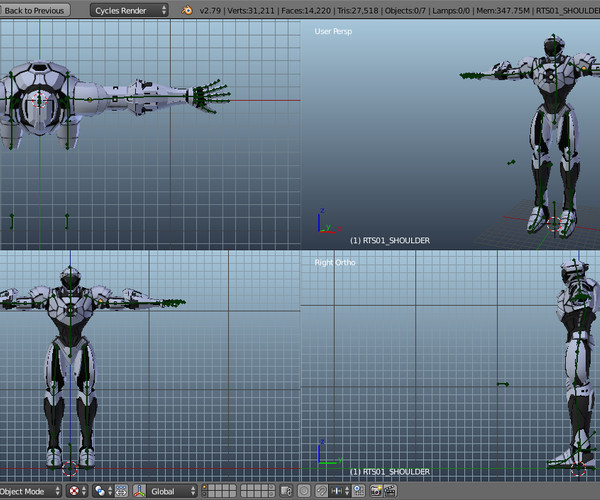The width and height of the screenshot is (600, 500).
Task: Click the Blender logo icon in header
Action: pos(187,10)
